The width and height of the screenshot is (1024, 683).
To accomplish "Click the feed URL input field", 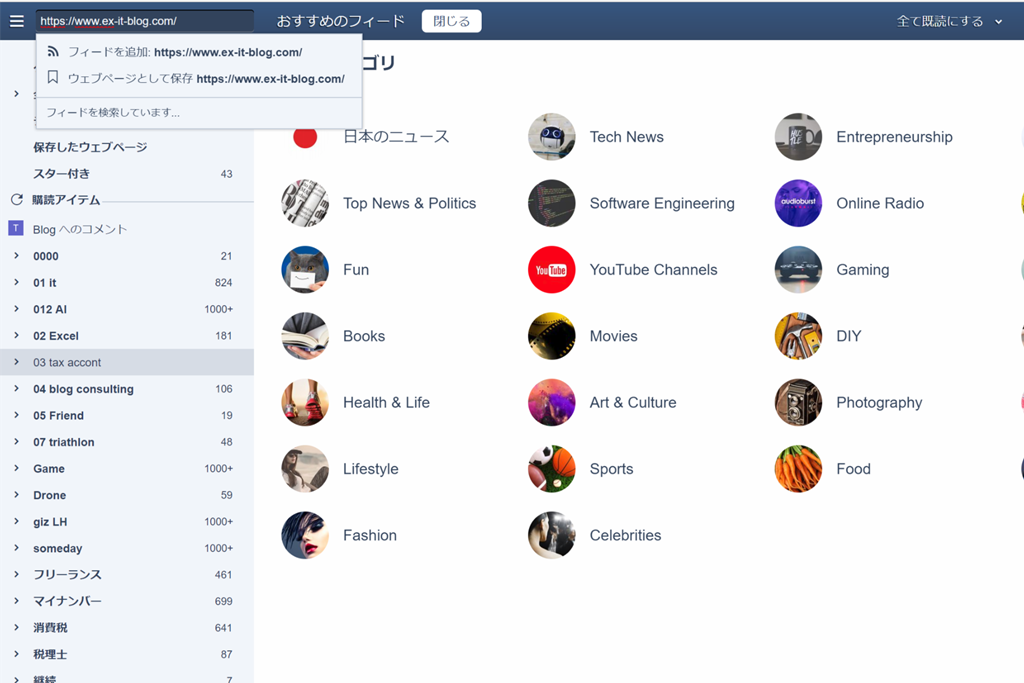I will [144, 21].
